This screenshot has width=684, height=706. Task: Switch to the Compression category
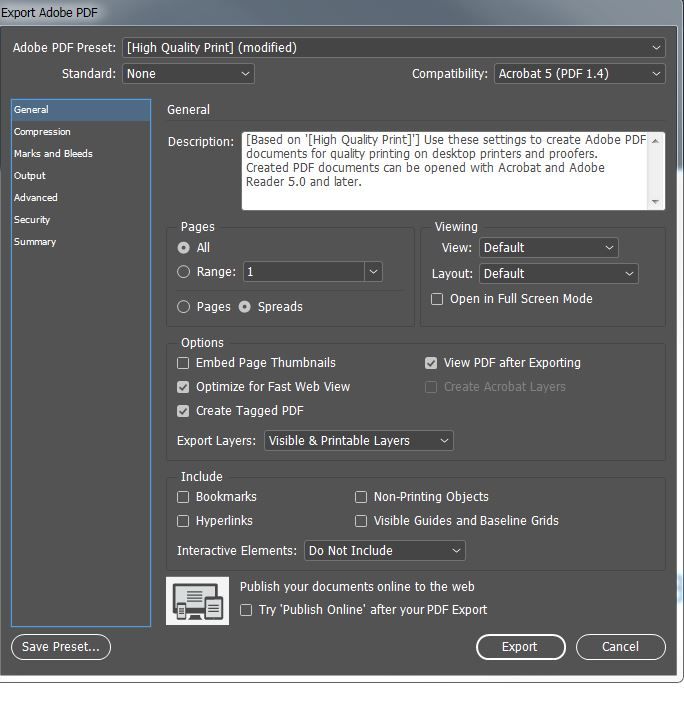(81, 132)
